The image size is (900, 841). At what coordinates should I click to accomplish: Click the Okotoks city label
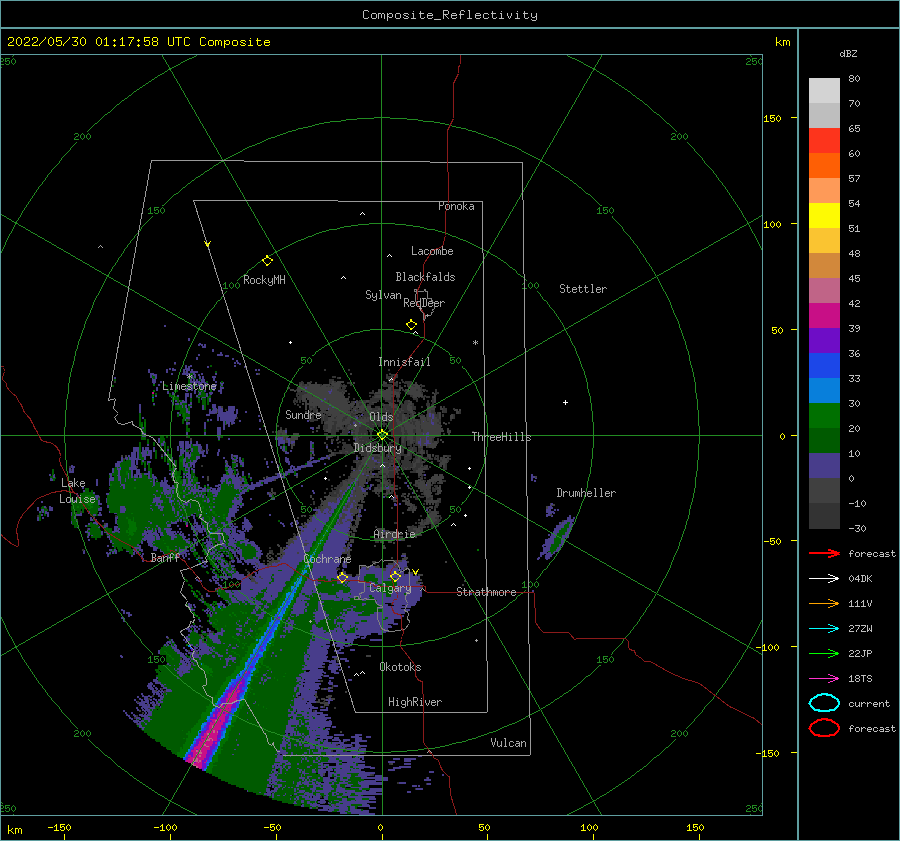[400, 667]
